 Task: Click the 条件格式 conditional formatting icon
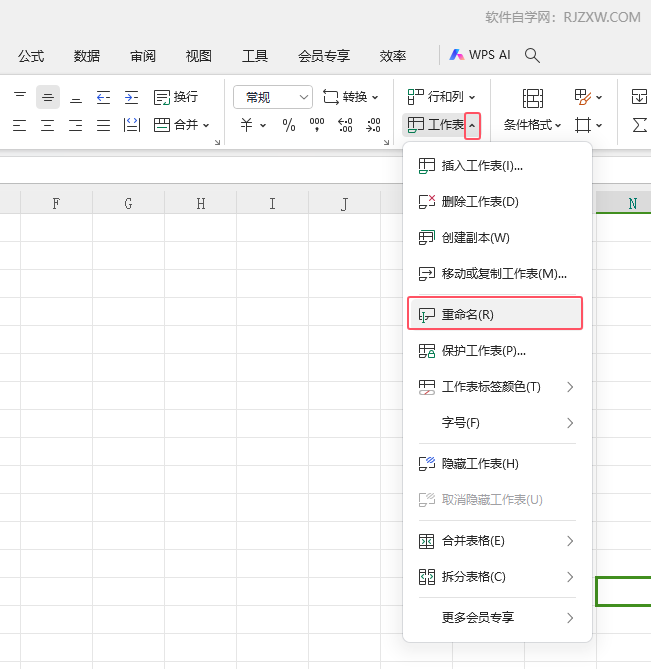[533, 98]
